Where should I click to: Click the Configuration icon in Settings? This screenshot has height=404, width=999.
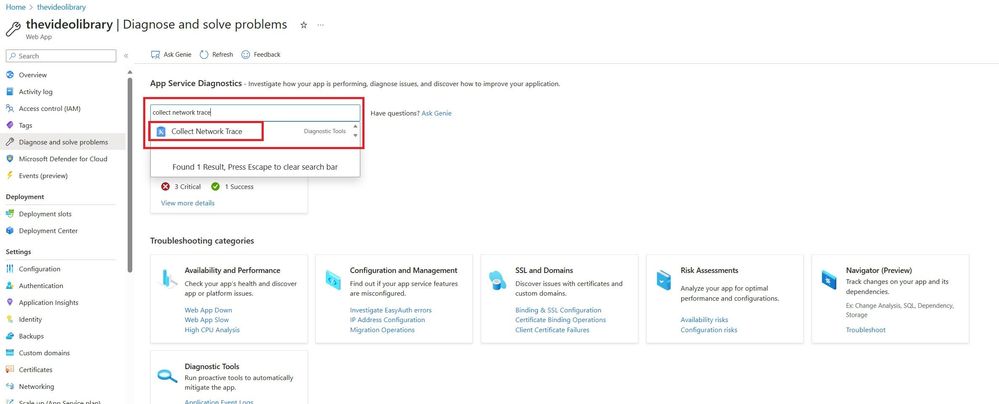pyautogui.click(x=10, y=269)
